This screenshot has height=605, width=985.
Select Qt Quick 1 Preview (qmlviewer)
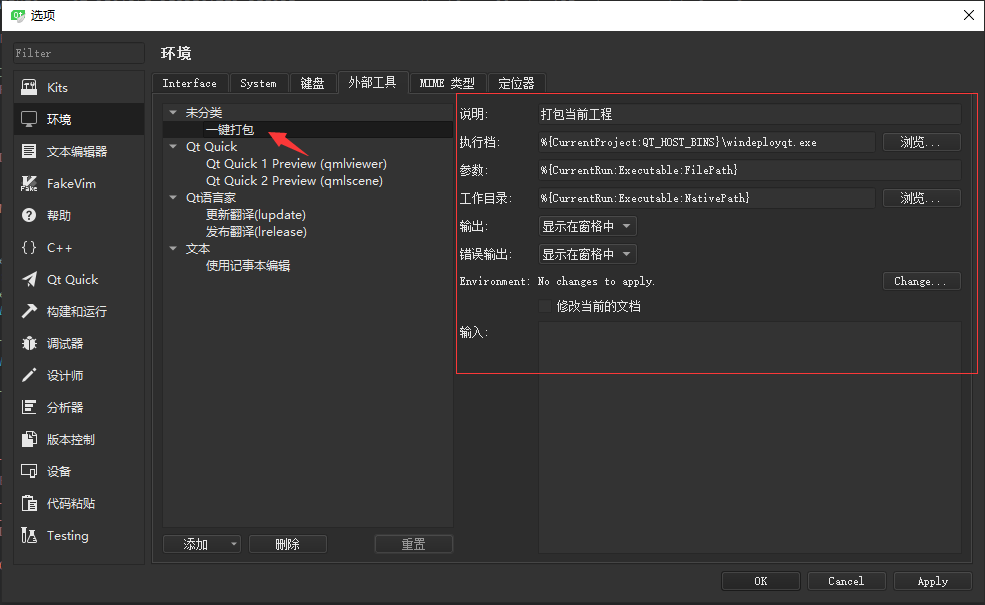(x=297, y=163)
